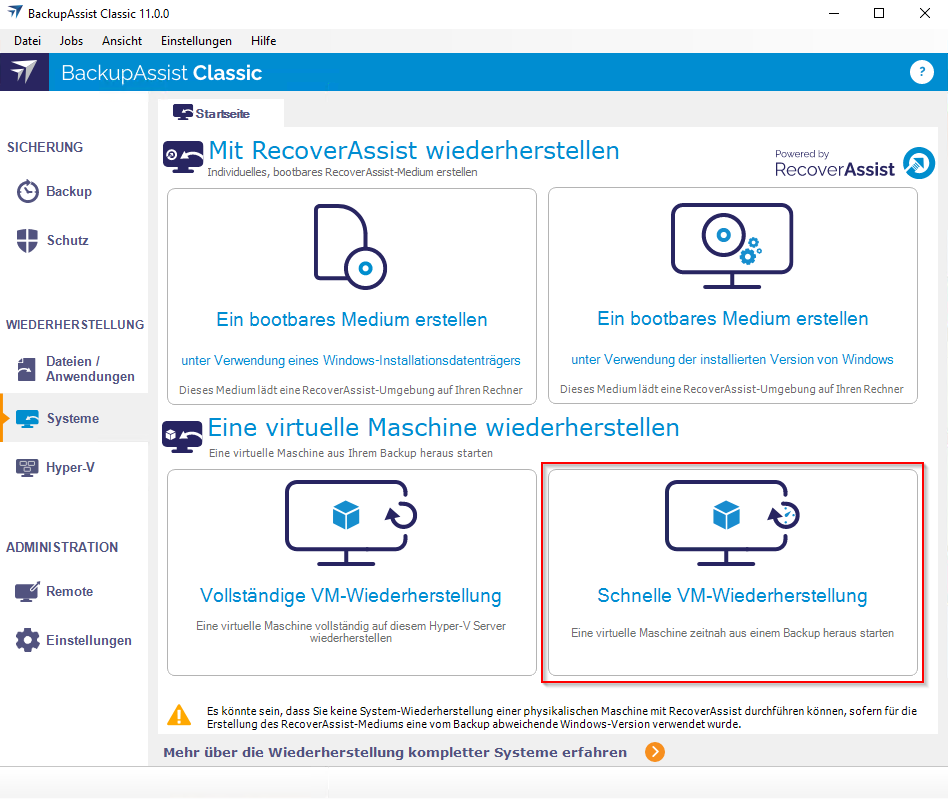Select the Schutz shield icon
The height and width of the screenshot is (799, 948).
pyautogui.click(x=28, y=241)
